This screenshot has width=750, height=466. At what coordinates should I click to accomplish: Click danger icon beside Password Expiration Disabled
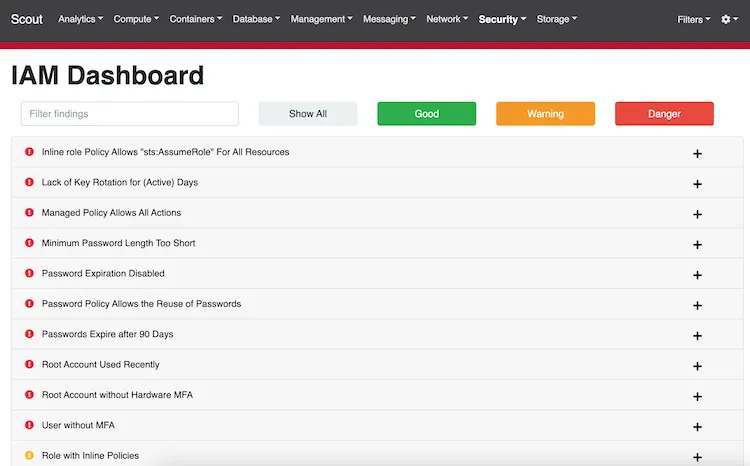click(x=29, y=273)
